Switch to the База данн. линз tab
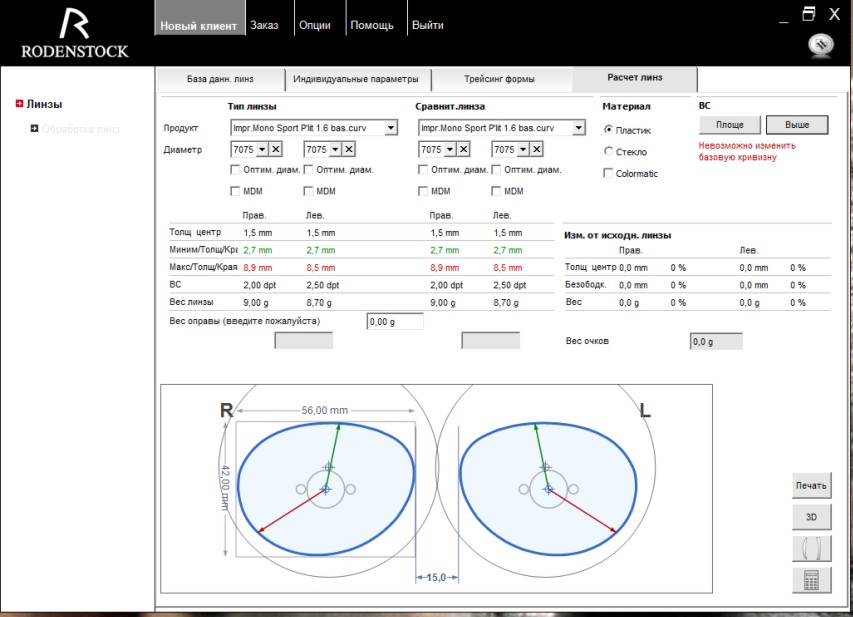Image resolution: width=853 pixels, height=617 pixels. point(220,79)
